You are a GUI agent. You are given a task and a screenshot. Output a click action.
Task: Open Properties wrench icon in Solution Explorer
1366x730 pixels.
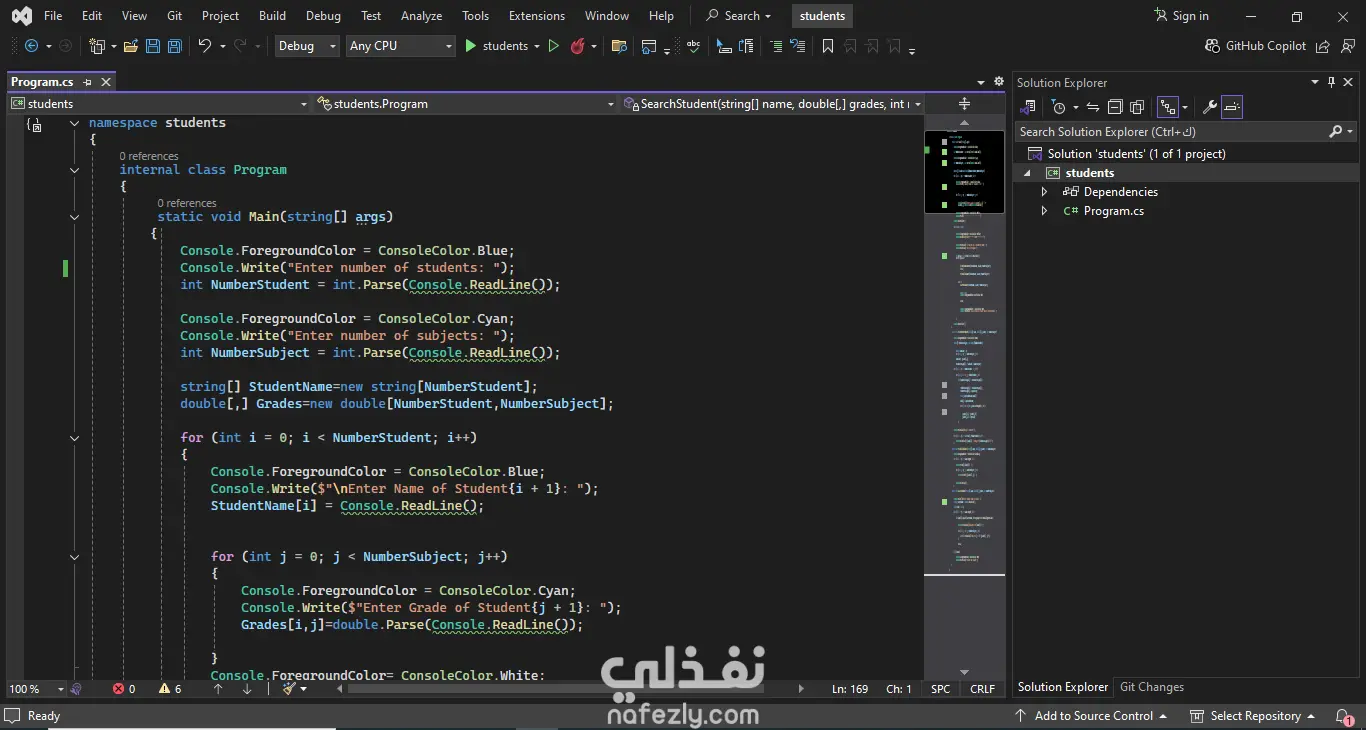click(1209, 107)
